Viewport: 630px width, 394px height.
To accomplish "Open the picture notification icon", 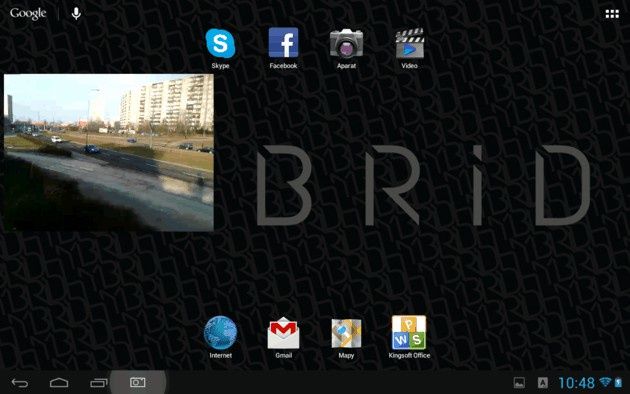I will tap(519, 383).
